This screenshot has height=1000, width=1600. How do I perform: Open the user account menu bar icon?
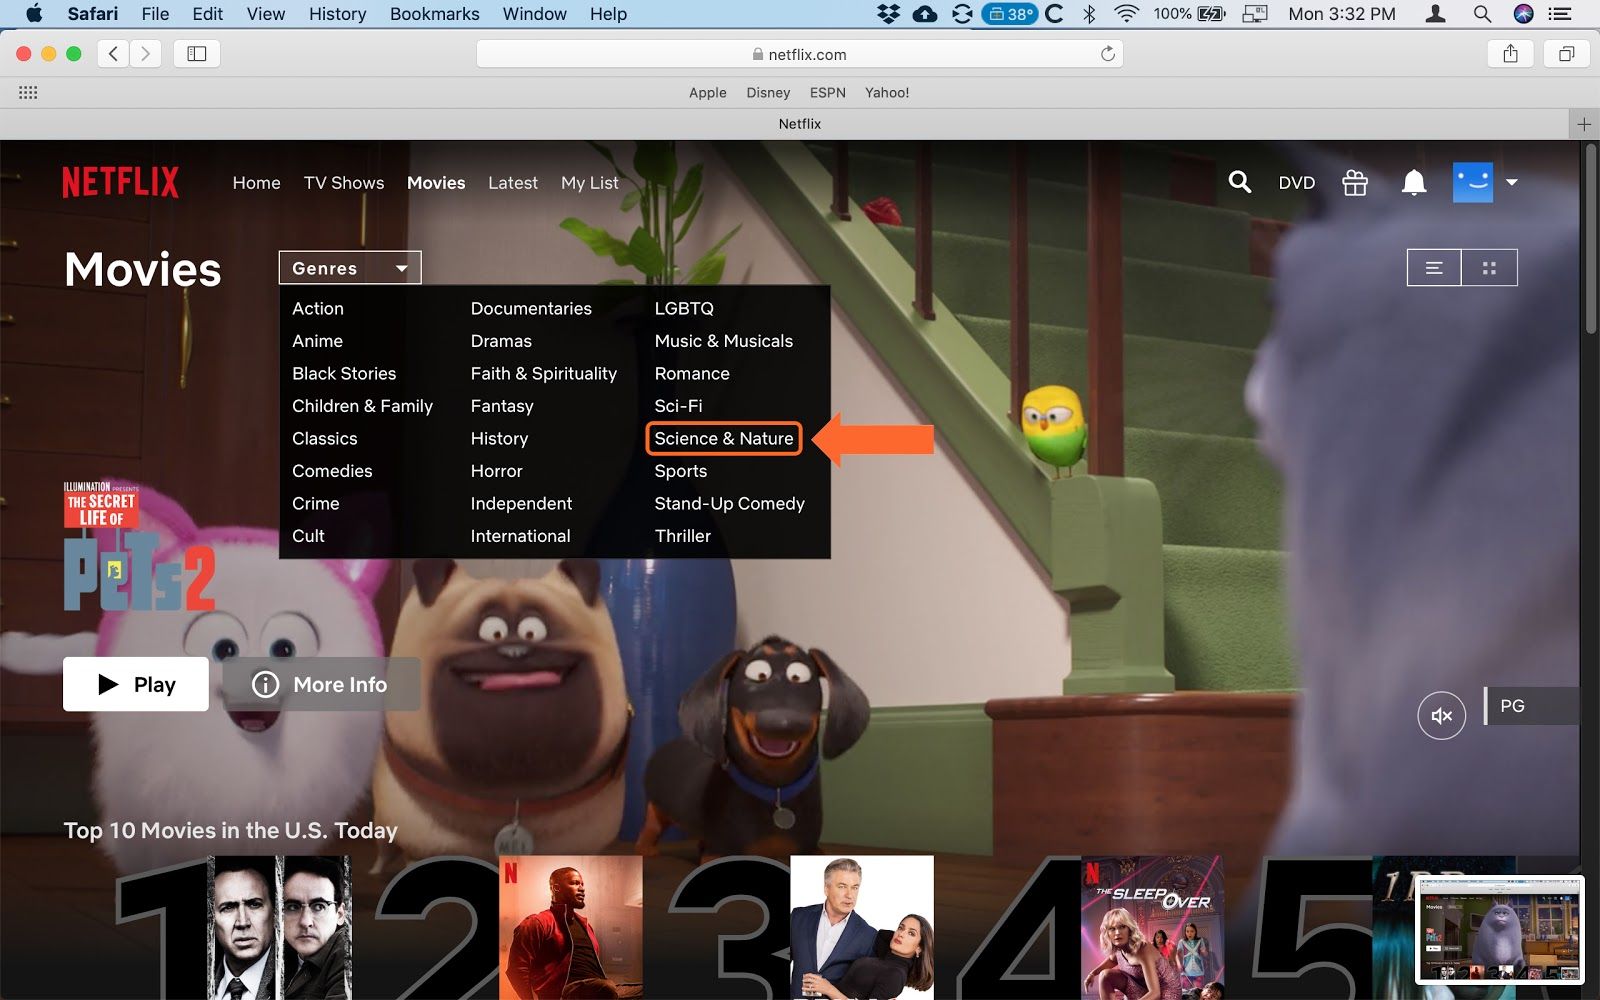[1435, 14]
